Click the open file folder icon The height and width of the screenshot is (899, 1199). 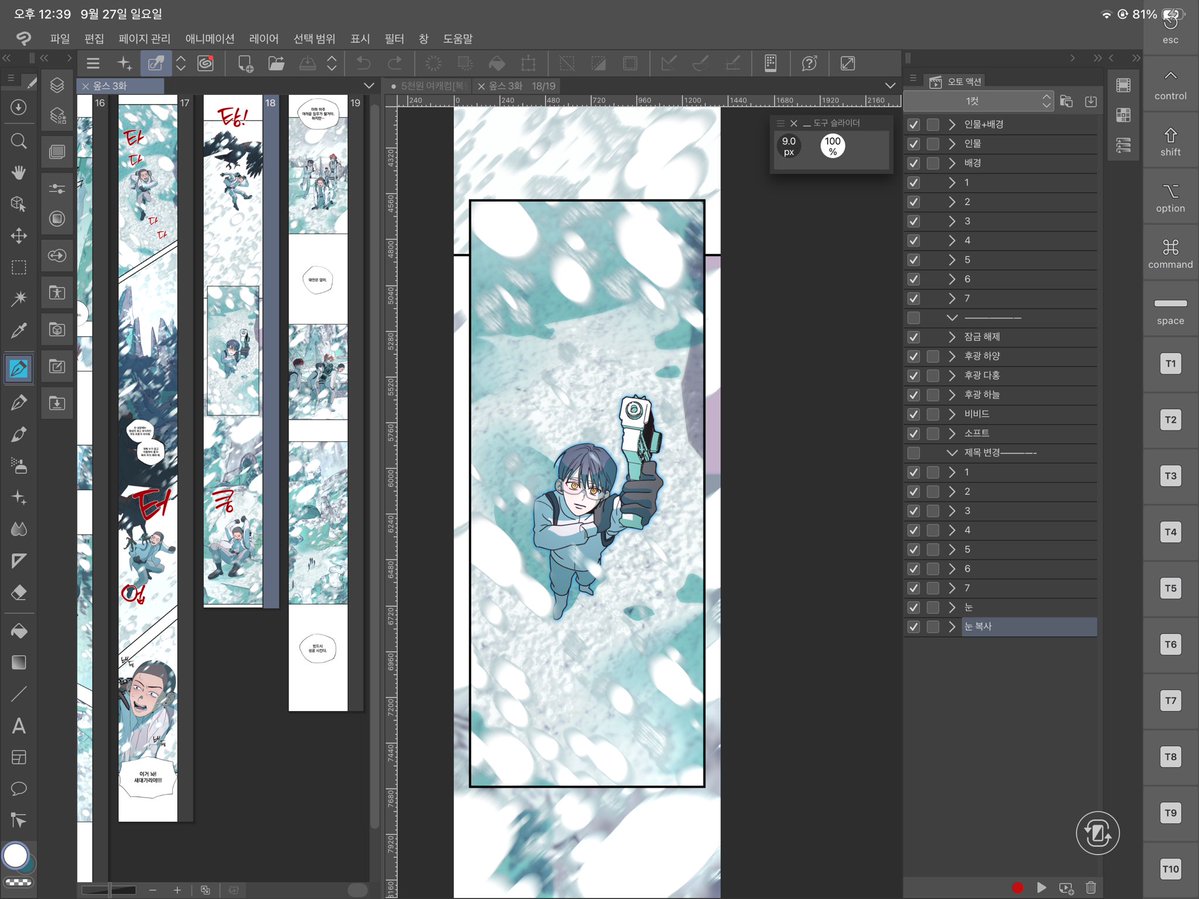pyautogui.click(x=276, y=63)
